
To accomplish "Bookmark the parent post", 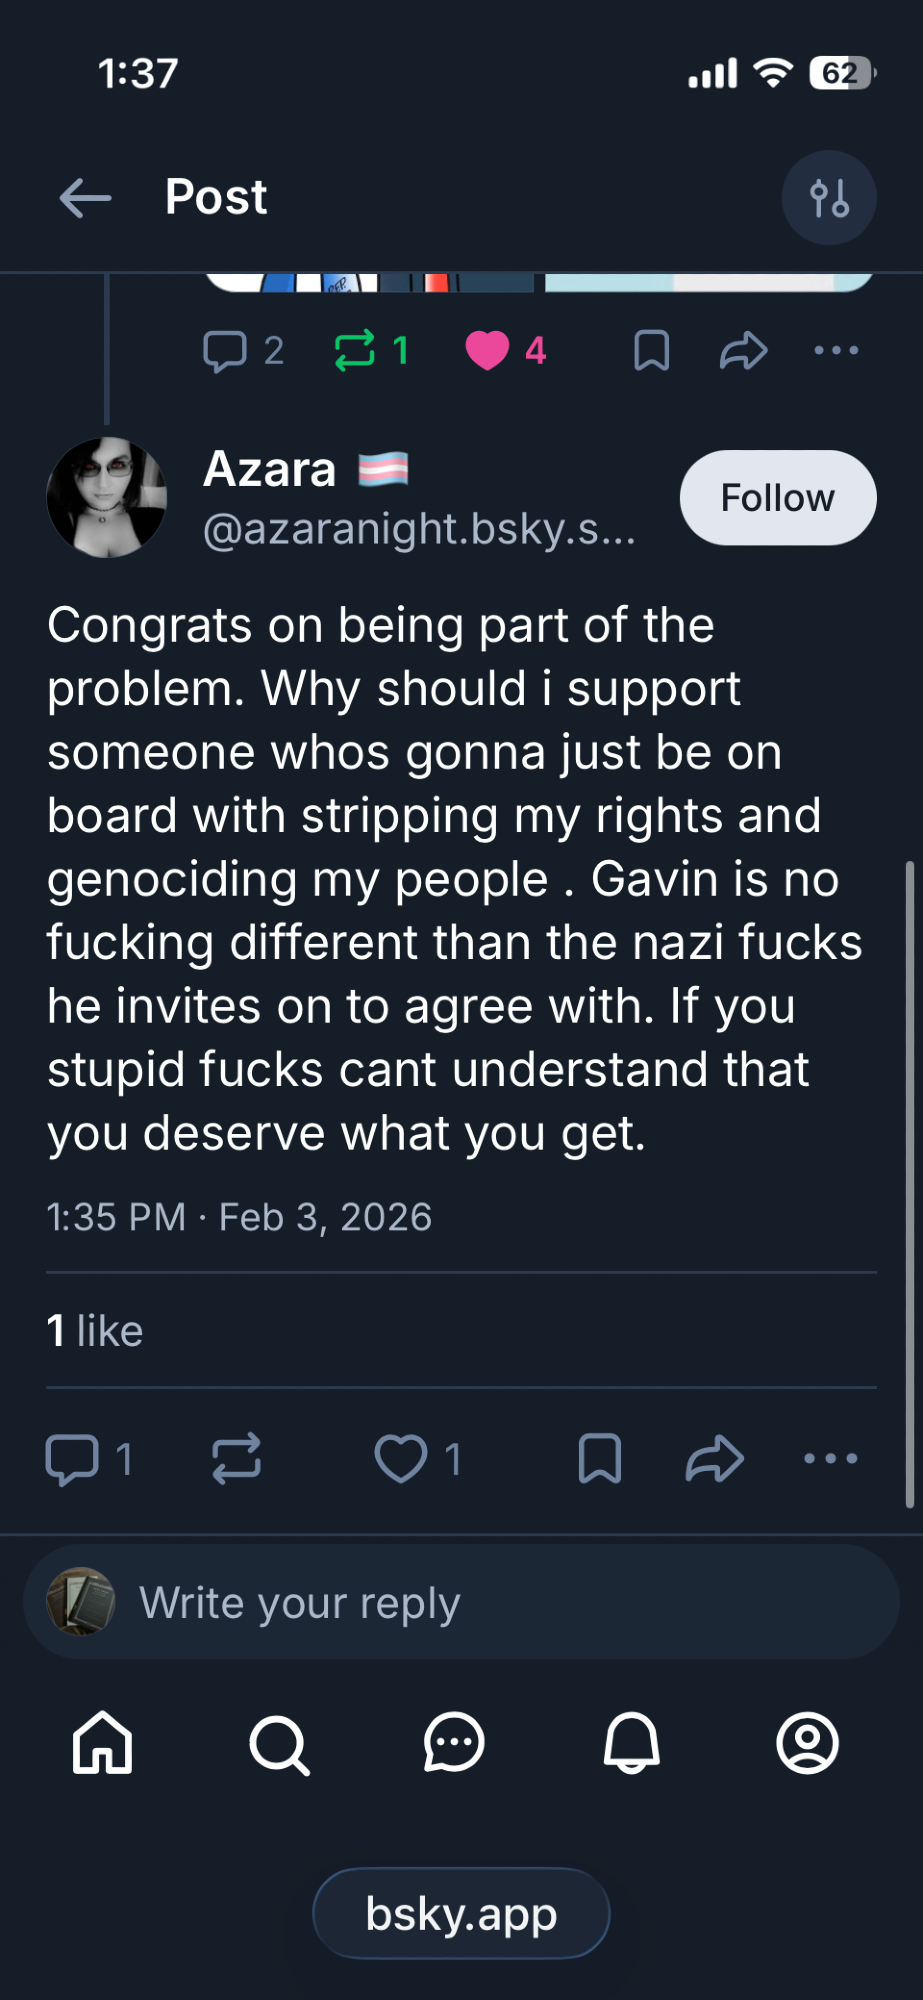I will [652, 351].
